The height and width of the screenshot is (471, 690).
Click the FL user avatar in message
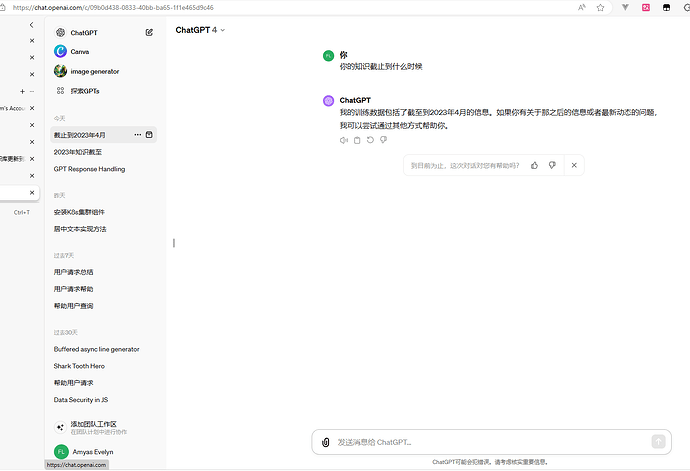coord(328,55)
